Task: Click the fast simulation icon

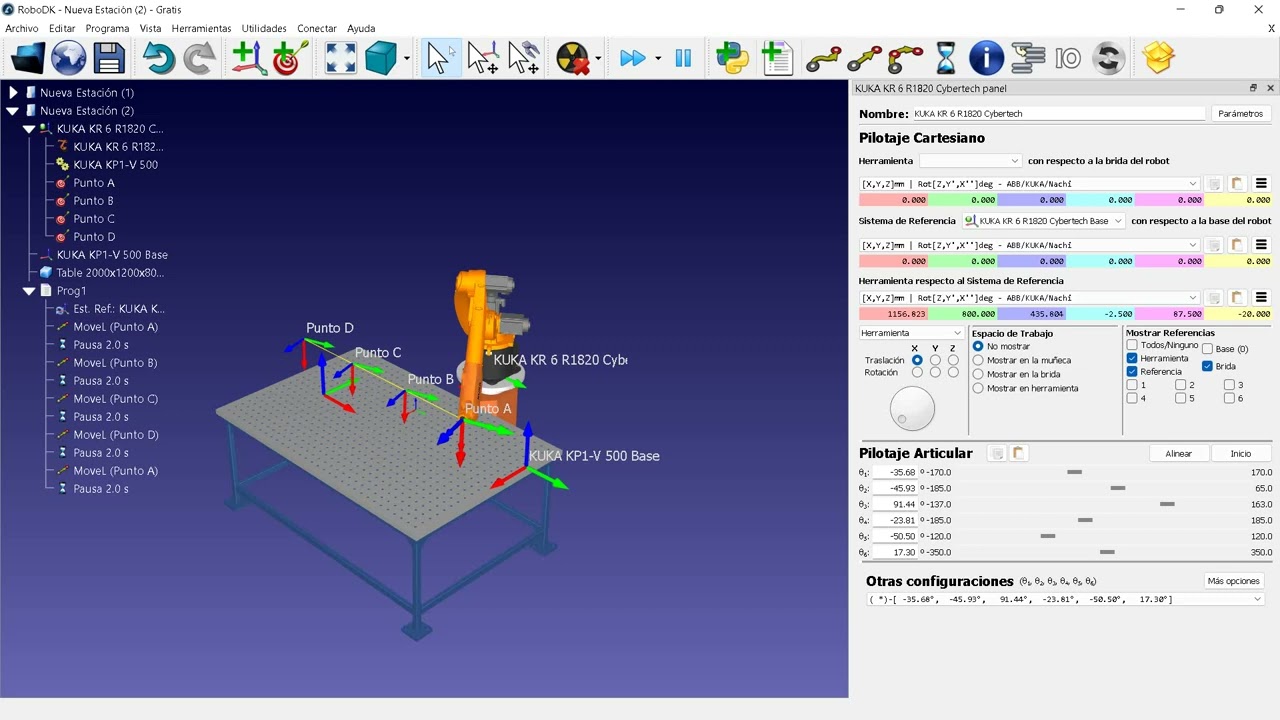Action: coord(633,58)
